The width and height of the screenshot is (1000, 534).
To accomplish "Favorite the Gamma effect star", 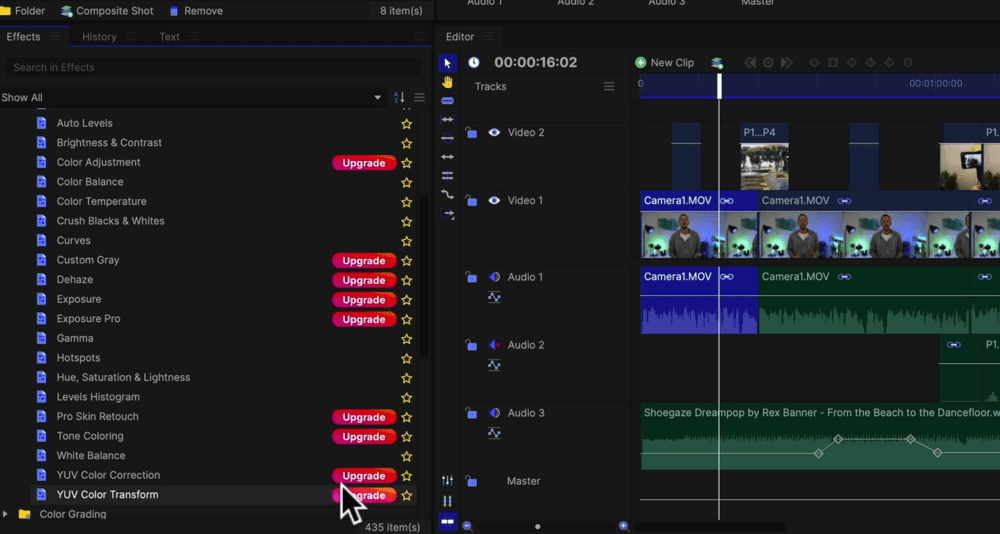I will 406,339.
